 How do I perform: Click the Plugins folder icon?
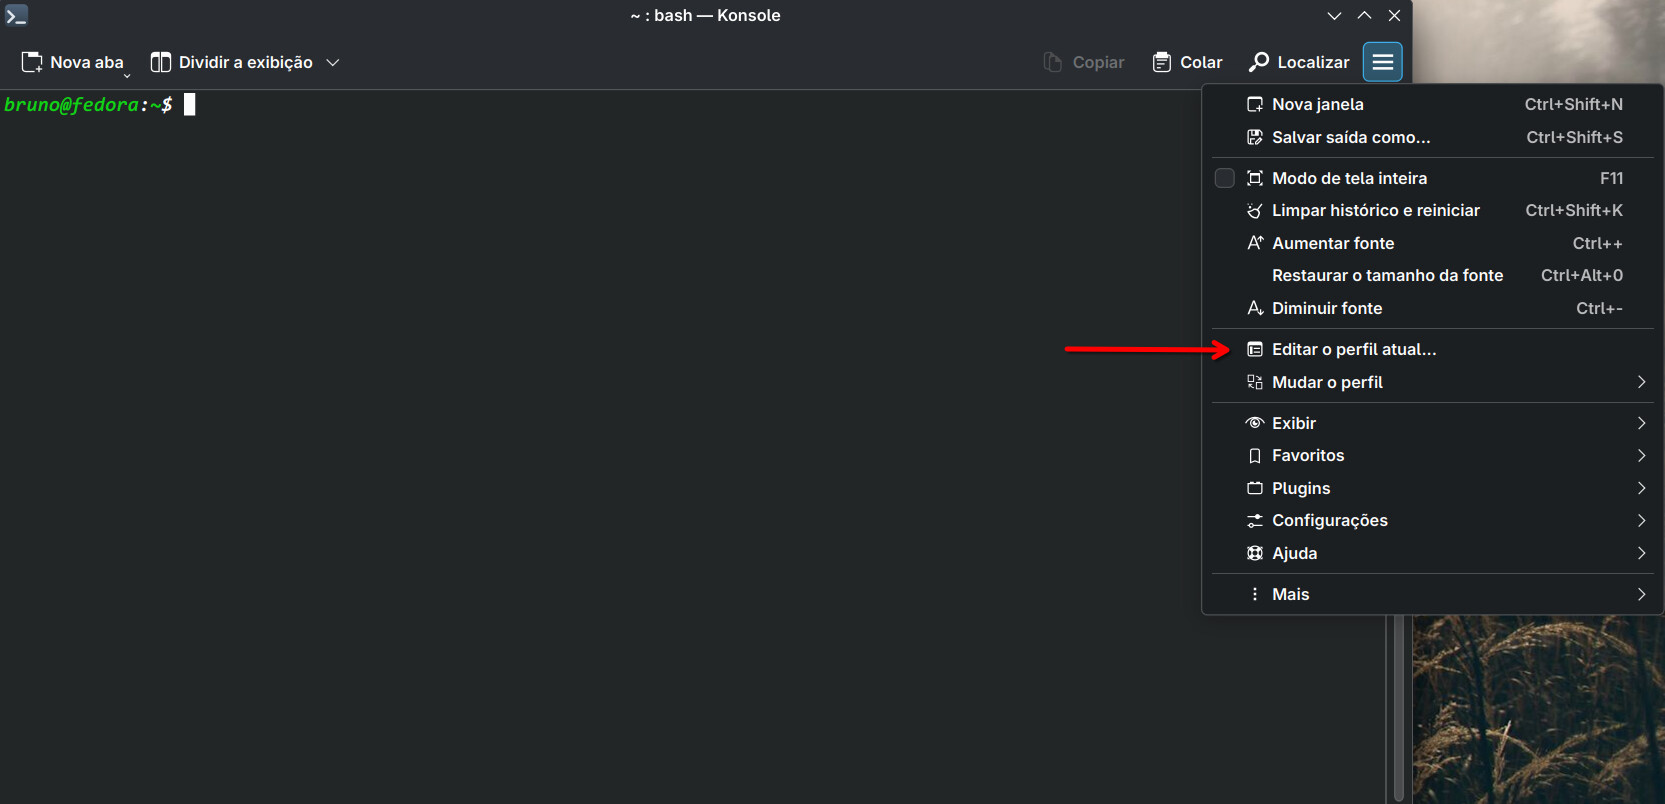click(x=1255, y=488)
